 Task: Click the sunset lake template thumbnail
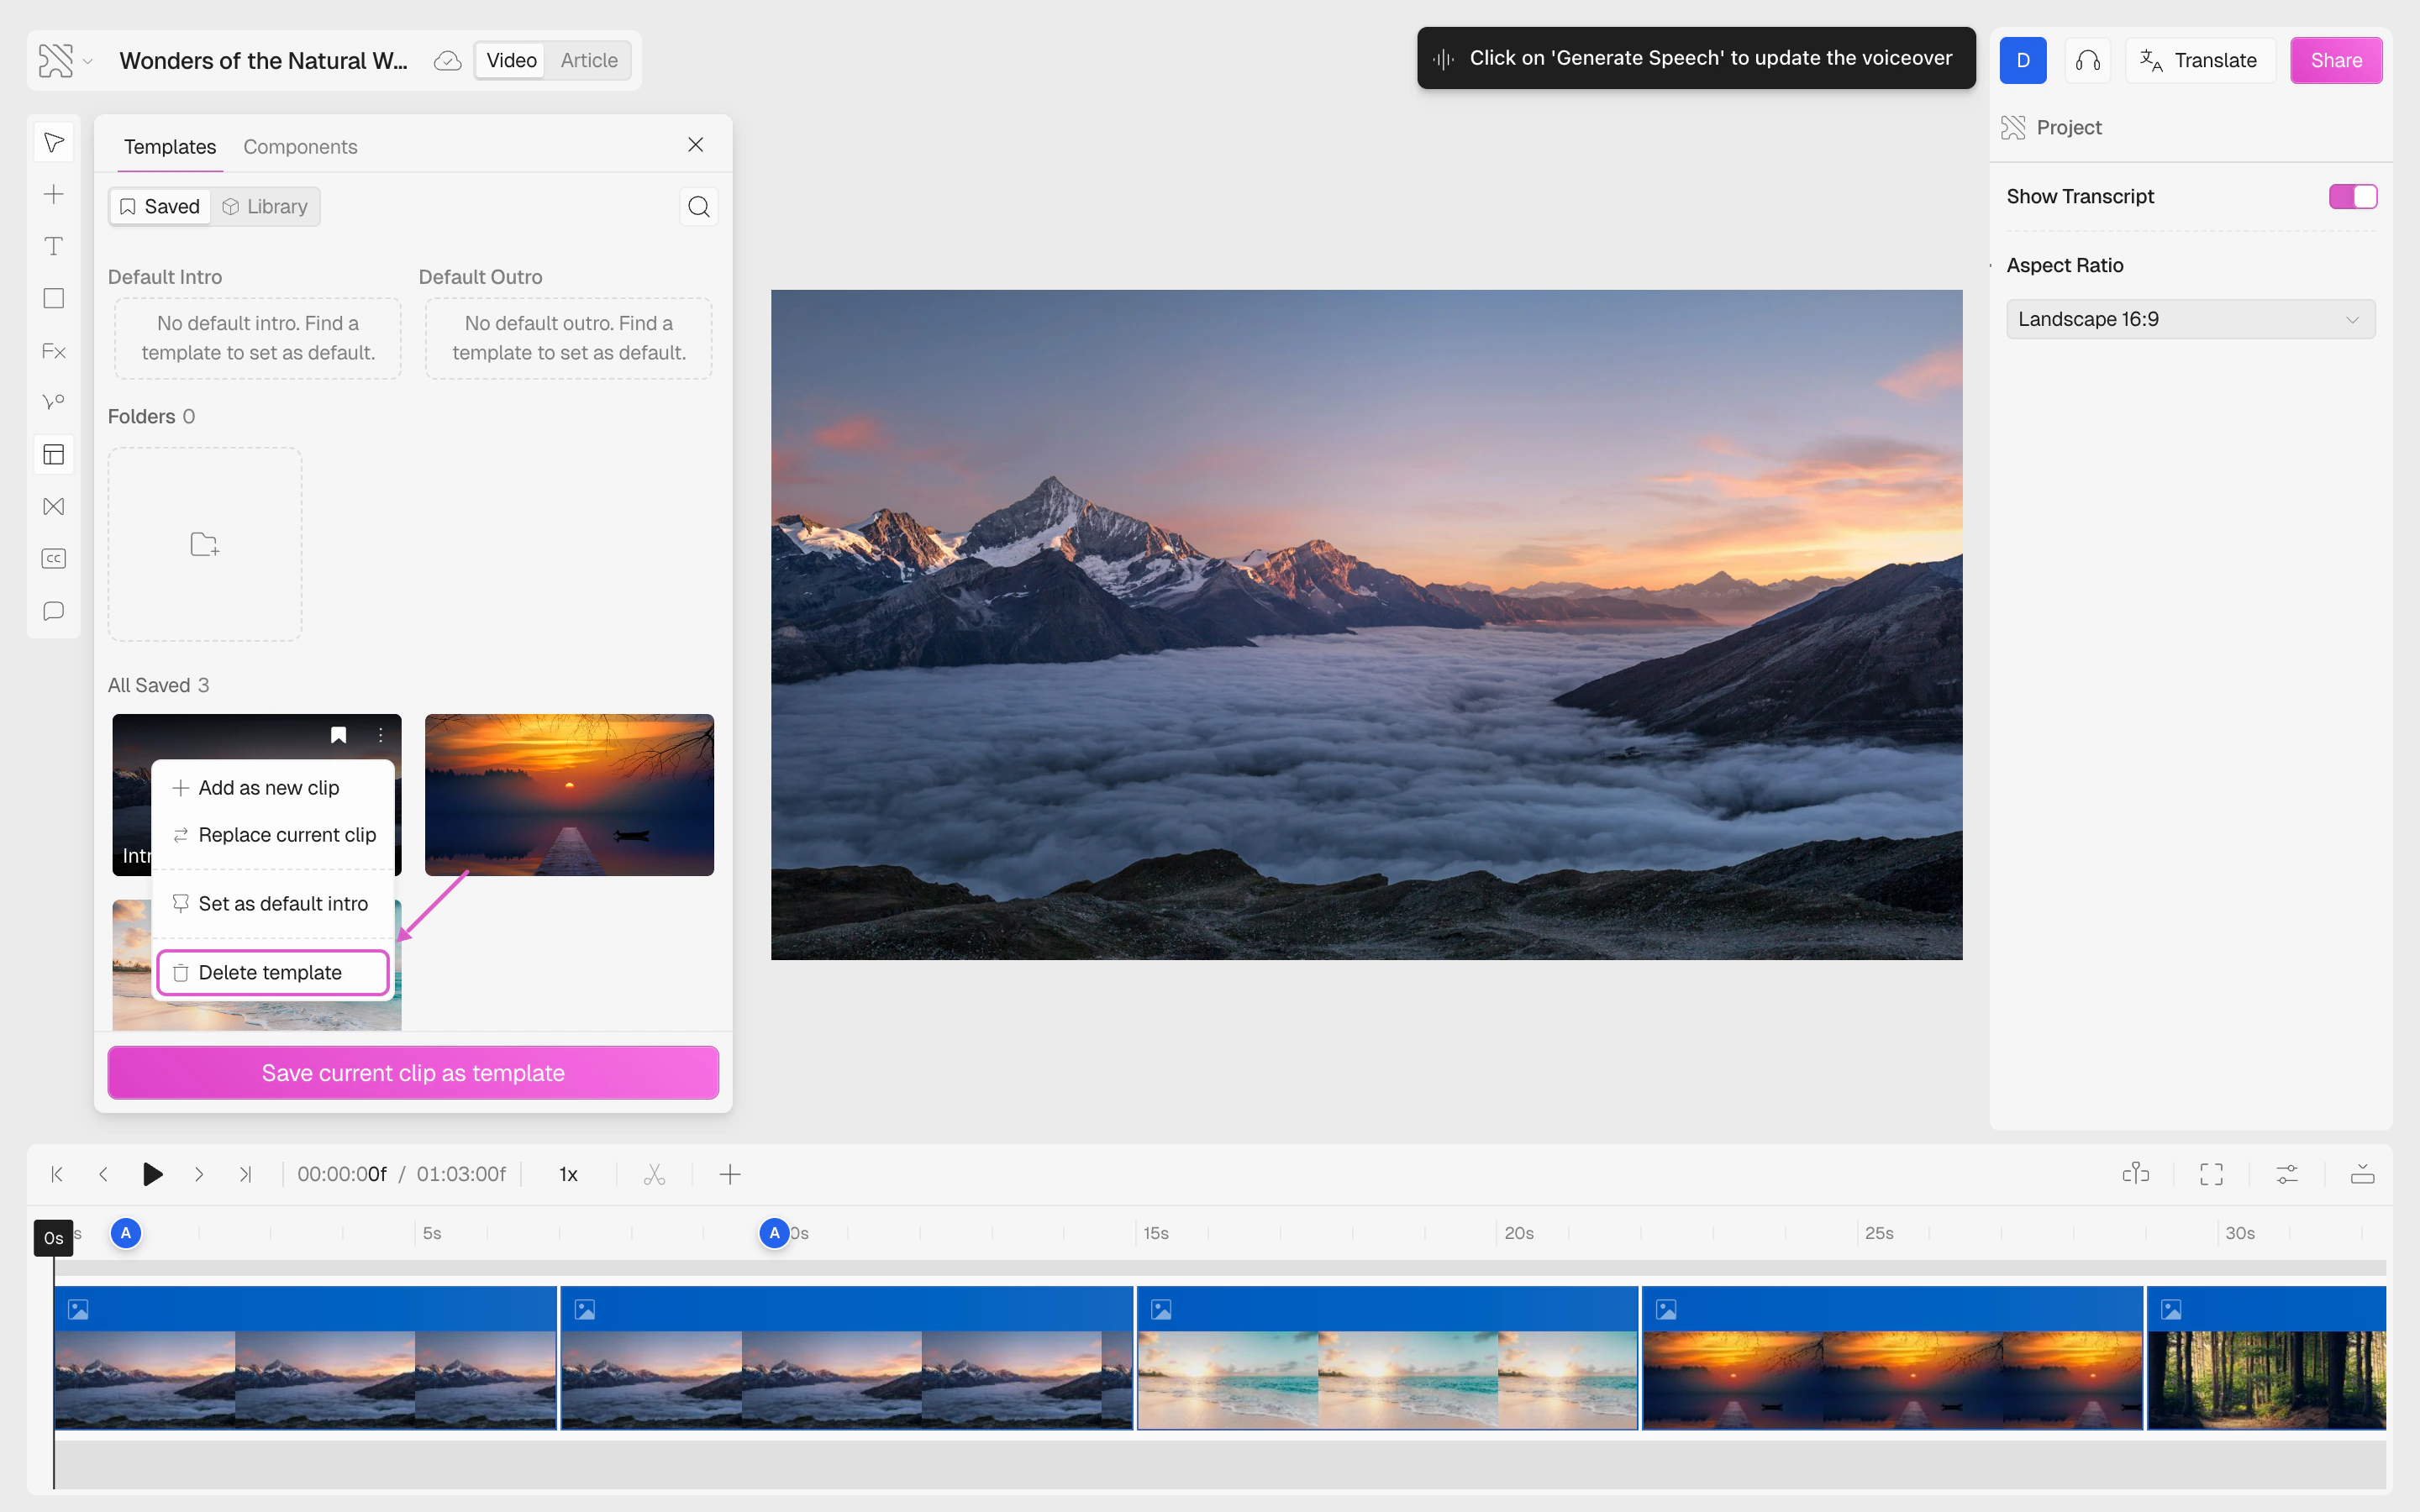click(569, 794)
